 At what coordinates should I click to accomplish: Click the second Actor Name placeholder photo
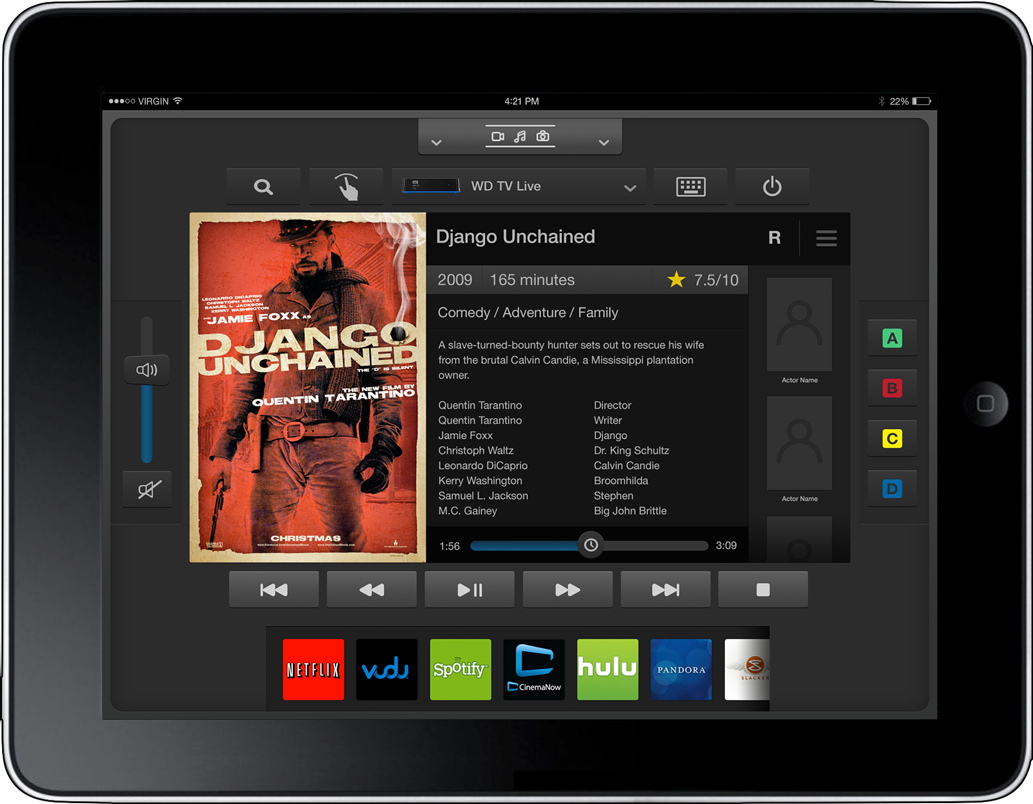799,443
